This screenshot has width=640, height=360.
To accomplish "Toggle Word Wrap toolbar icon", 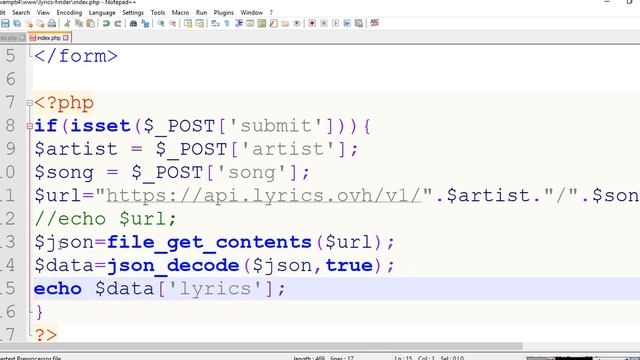I will tap(215, 23).
